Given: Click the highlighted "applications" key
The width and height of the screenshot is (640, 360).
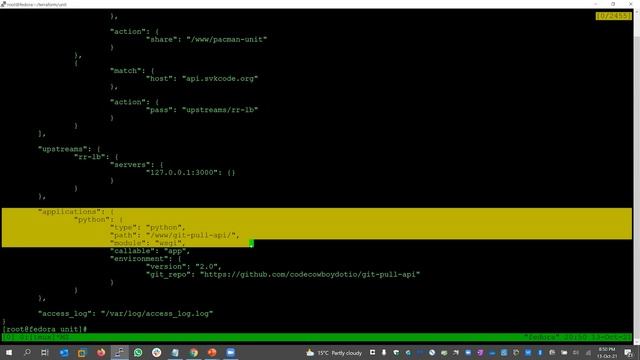Looking at the screenshot, I should click(x=69, y=212).
